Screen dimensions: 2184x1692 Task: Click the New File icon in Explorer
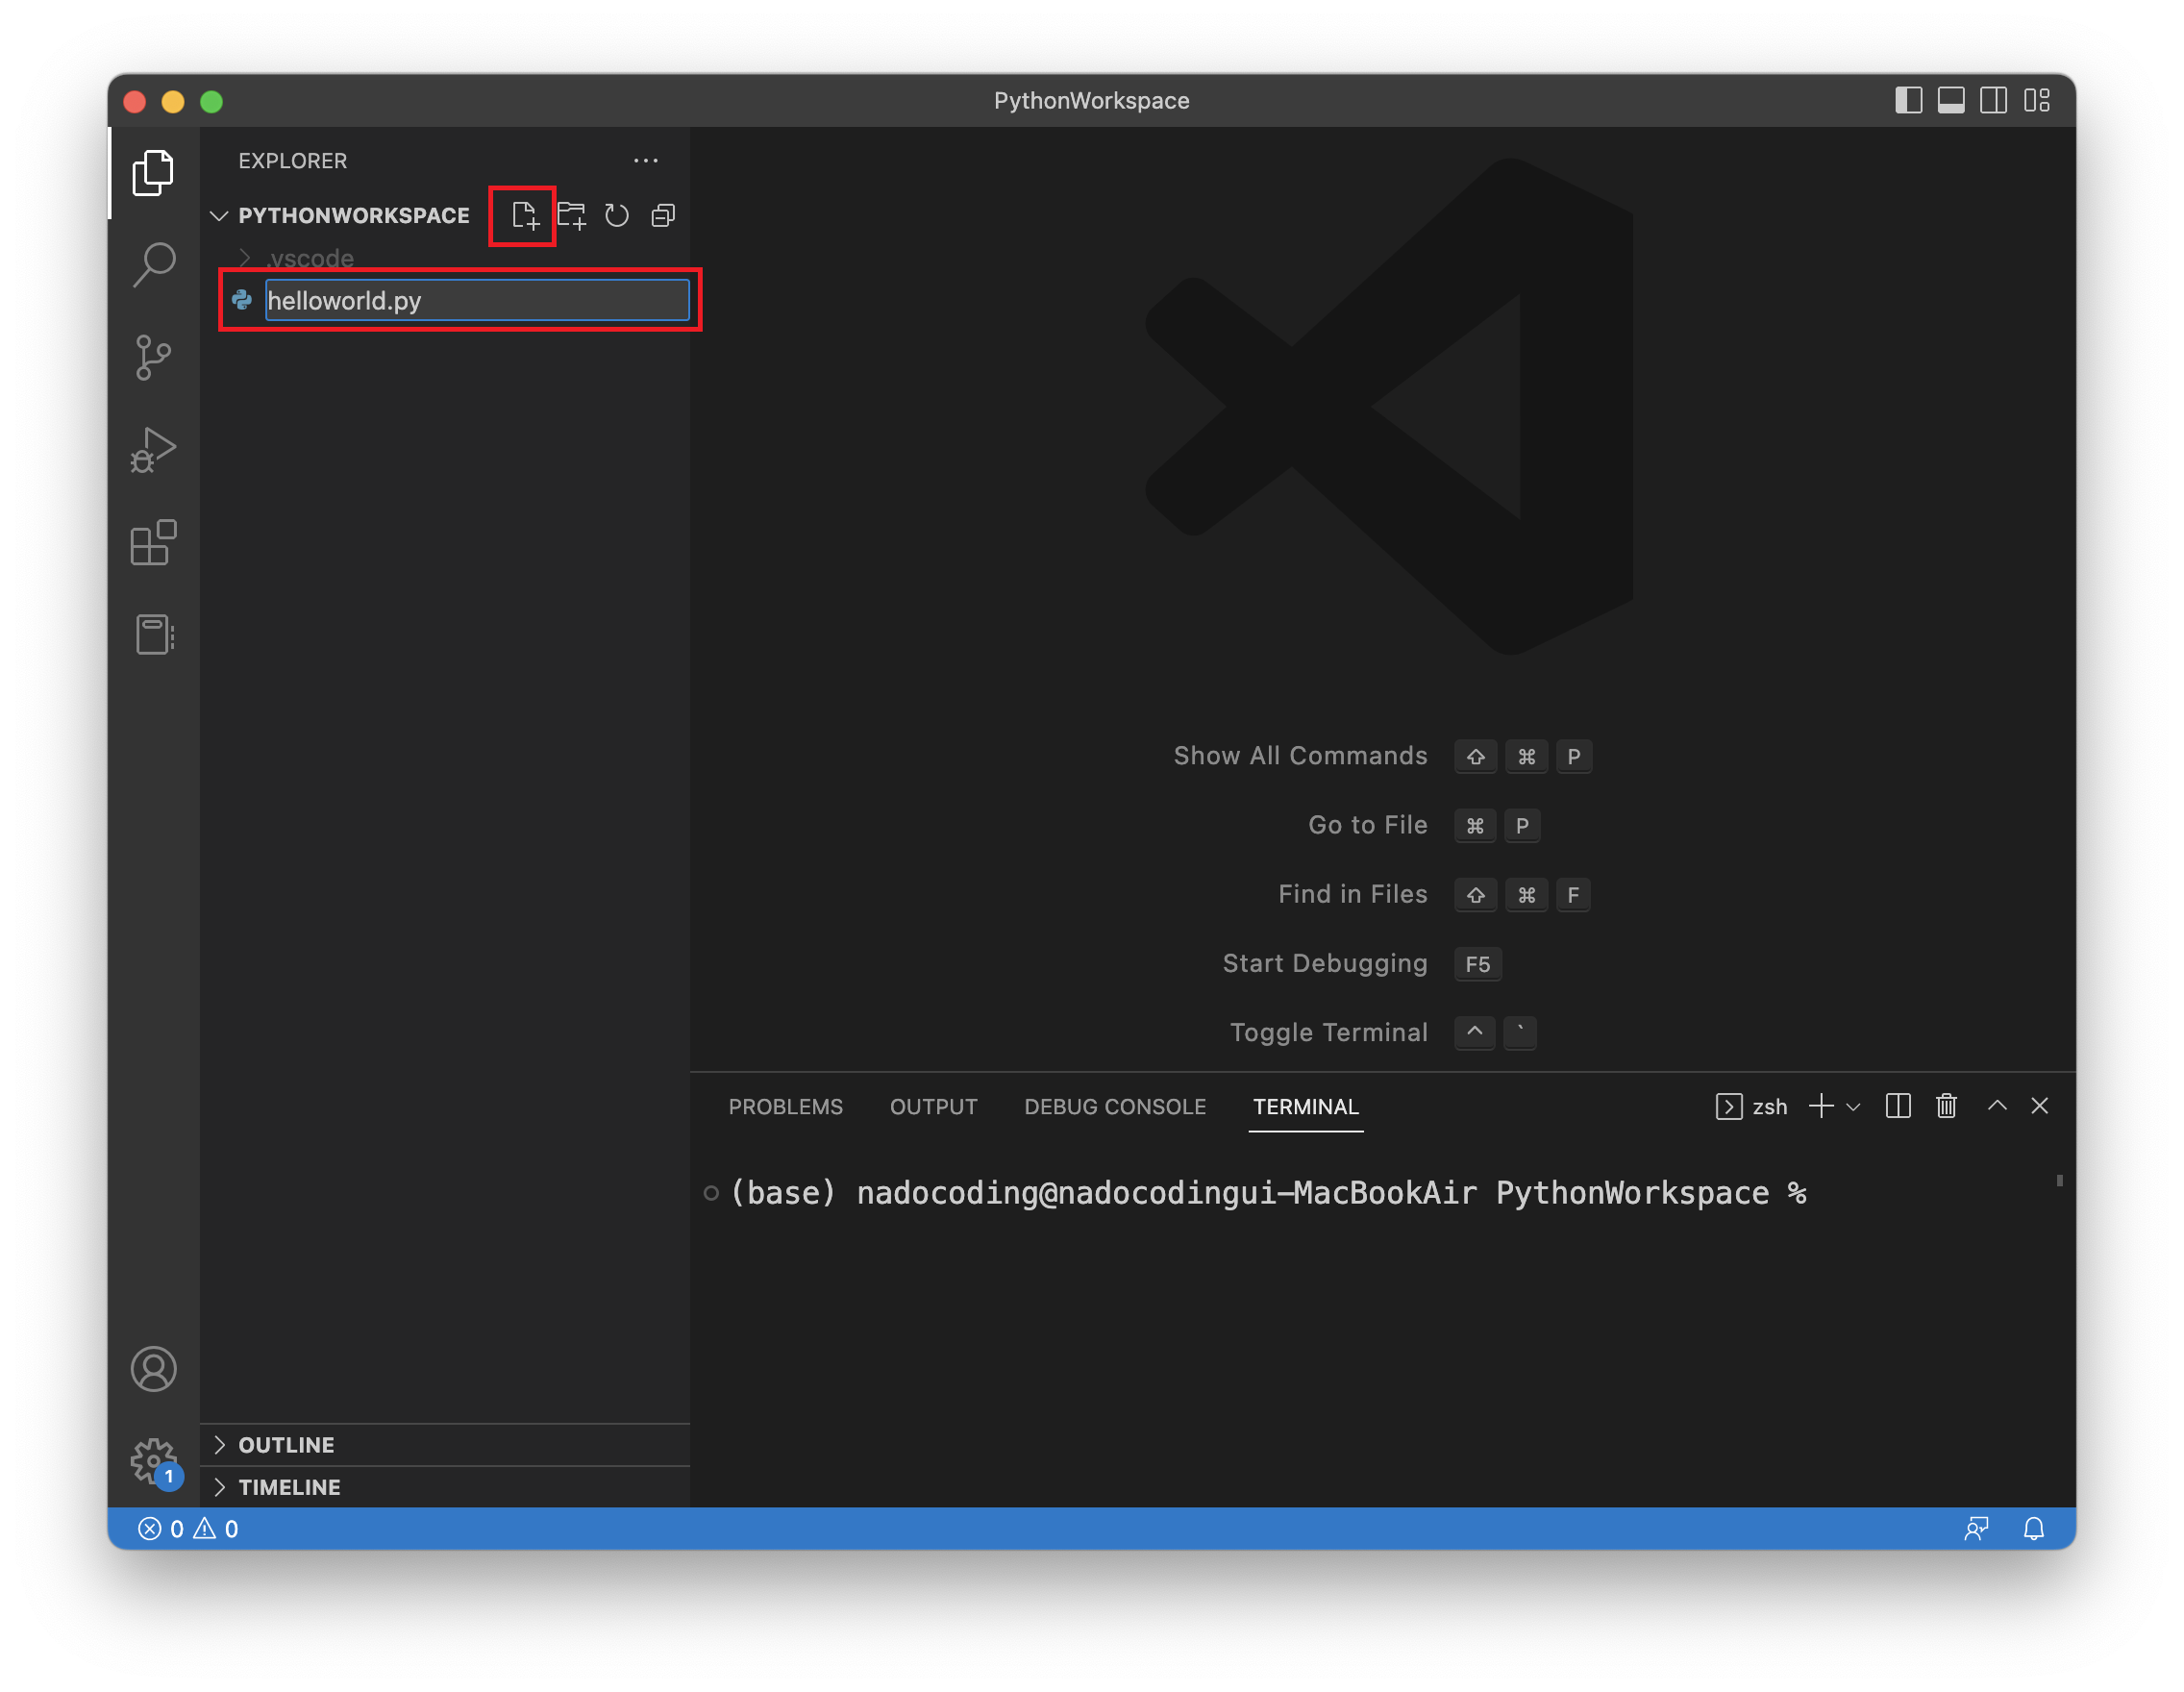tap(524, 215)
